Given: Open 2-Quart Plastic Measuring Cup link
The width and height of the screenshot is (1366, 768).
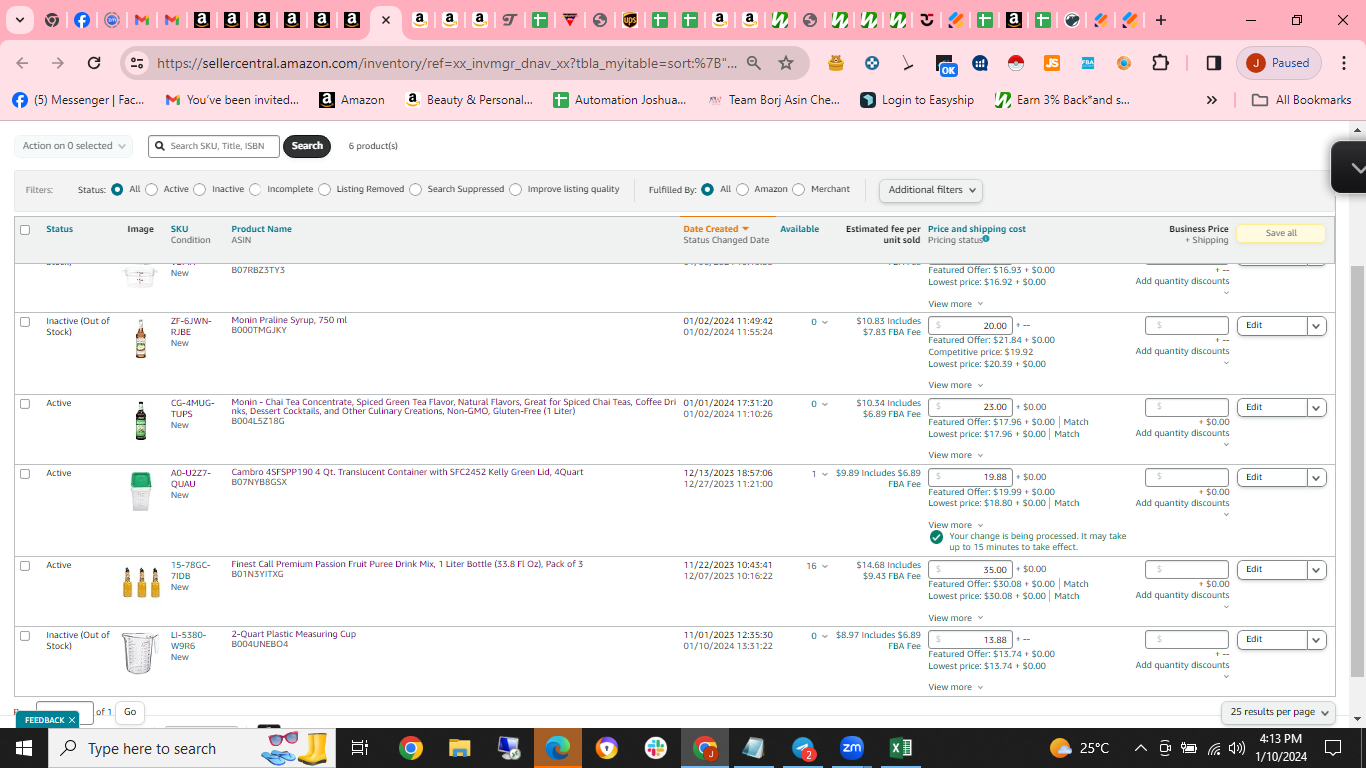Looking at the screenshot, I should (293, 634).
